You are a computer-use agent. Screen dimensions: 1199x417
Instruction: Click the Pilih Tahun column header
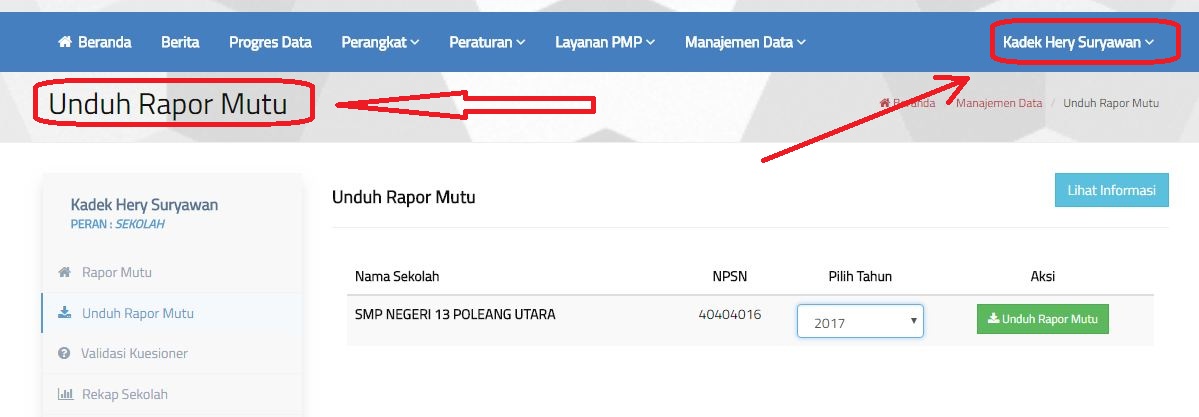(859, 276)
